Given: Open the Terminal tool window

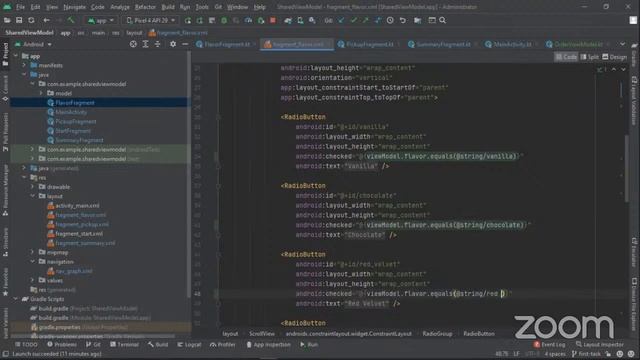Looking at the screenshot, I should click(x=124, y=345).
